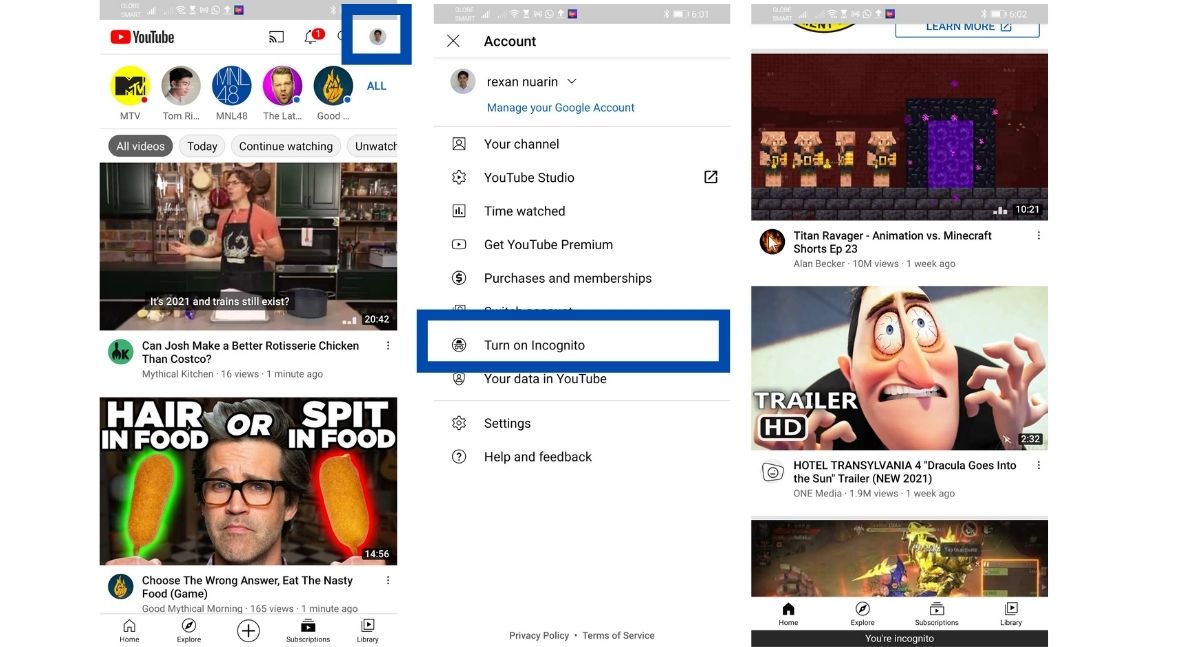Open 'Time watched' menu entry
Image resolution: width=1200 pixels, height=647 pixels.
[x=524, y=211]
